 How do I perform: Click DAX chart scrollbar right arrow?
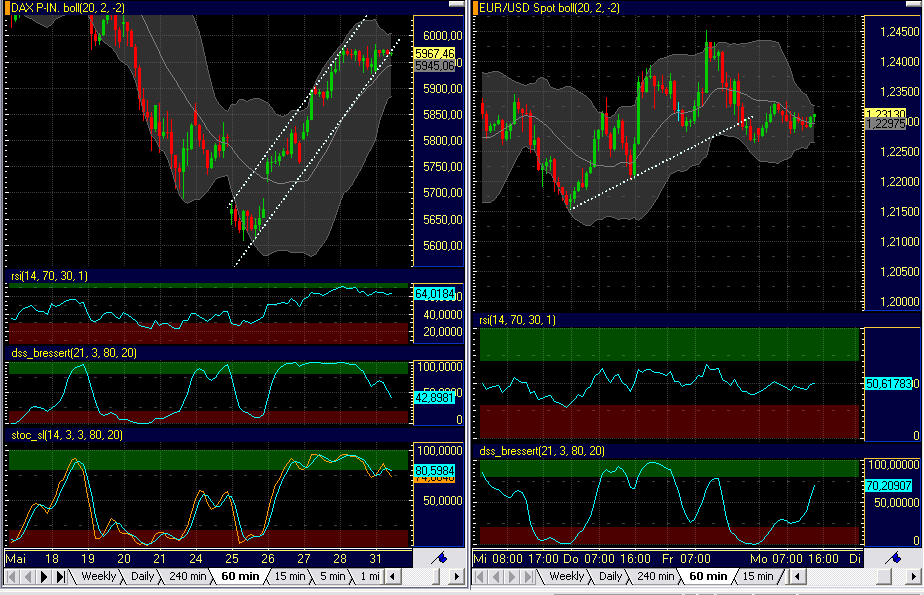tap(456, 577)
